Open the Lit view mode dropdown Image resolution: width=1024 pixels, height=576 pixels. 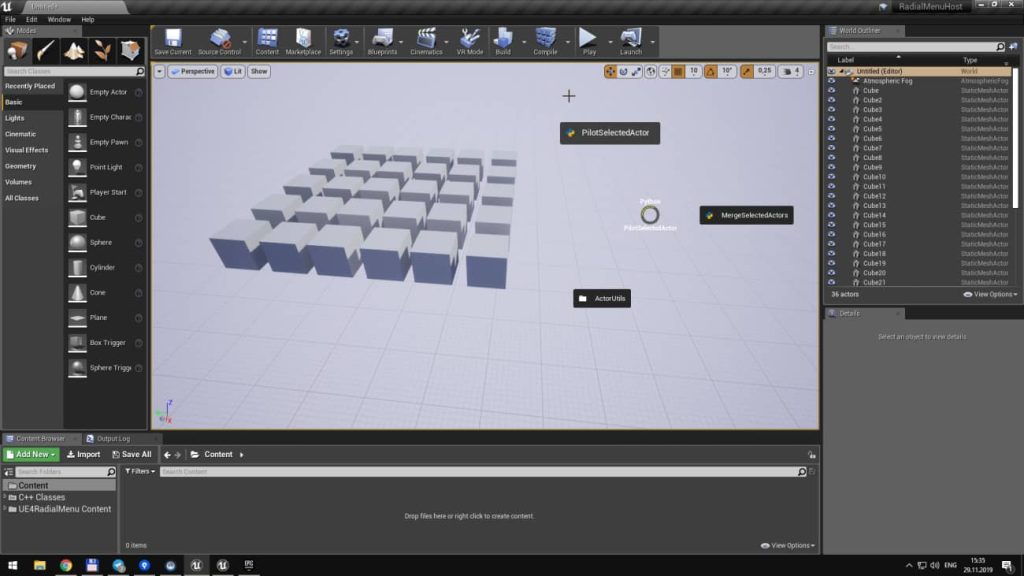tap(233, 71)
